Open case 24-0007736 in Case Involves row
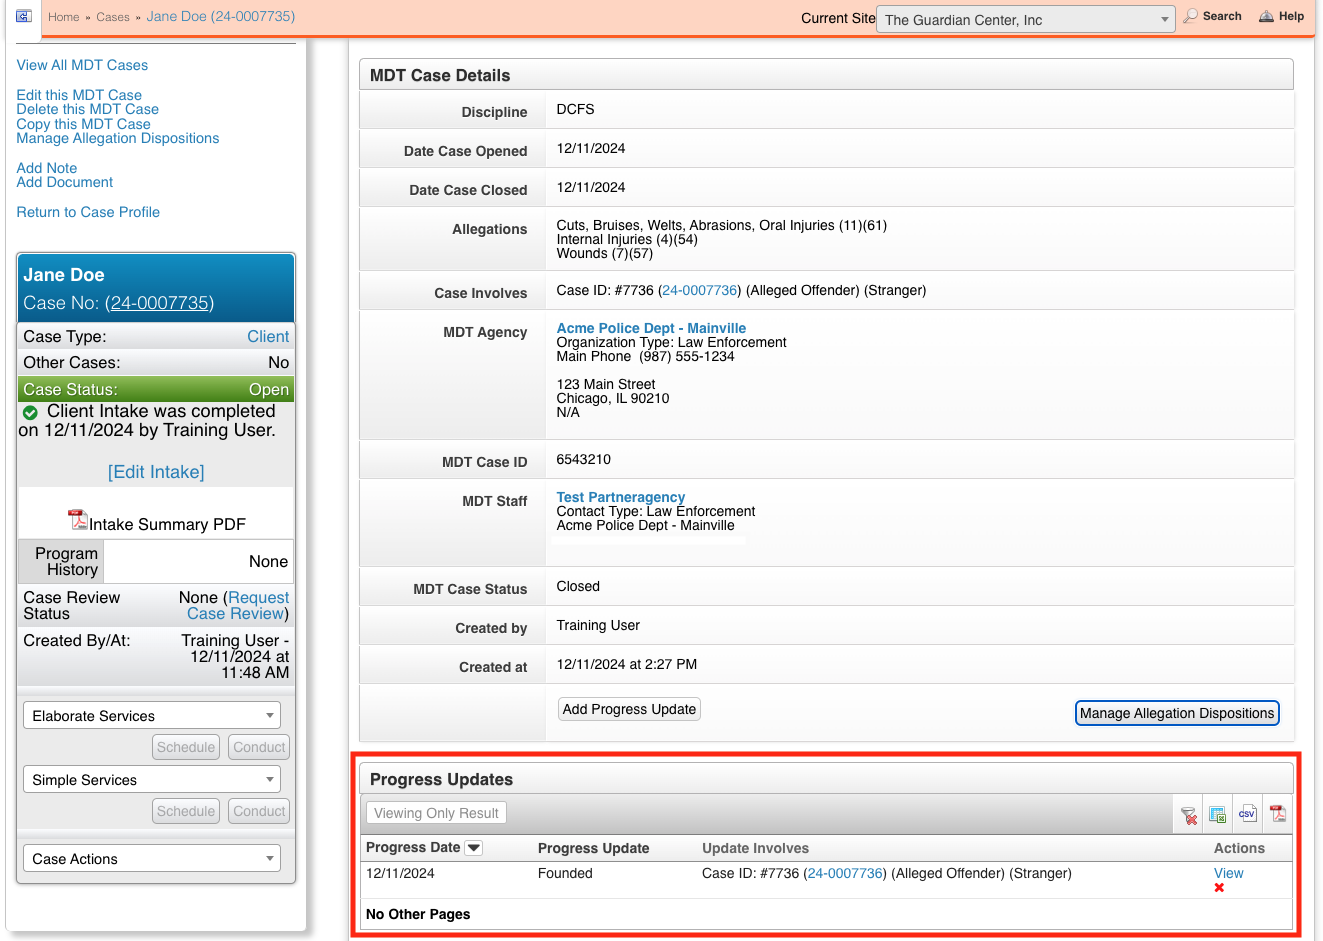1323x941 pixels. [x=700, y=291]
